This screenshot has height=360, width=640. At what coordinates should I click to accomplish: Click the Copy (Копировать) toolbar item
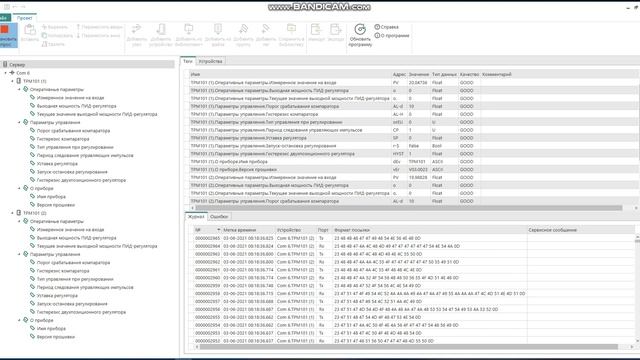(x=57, y=36)
